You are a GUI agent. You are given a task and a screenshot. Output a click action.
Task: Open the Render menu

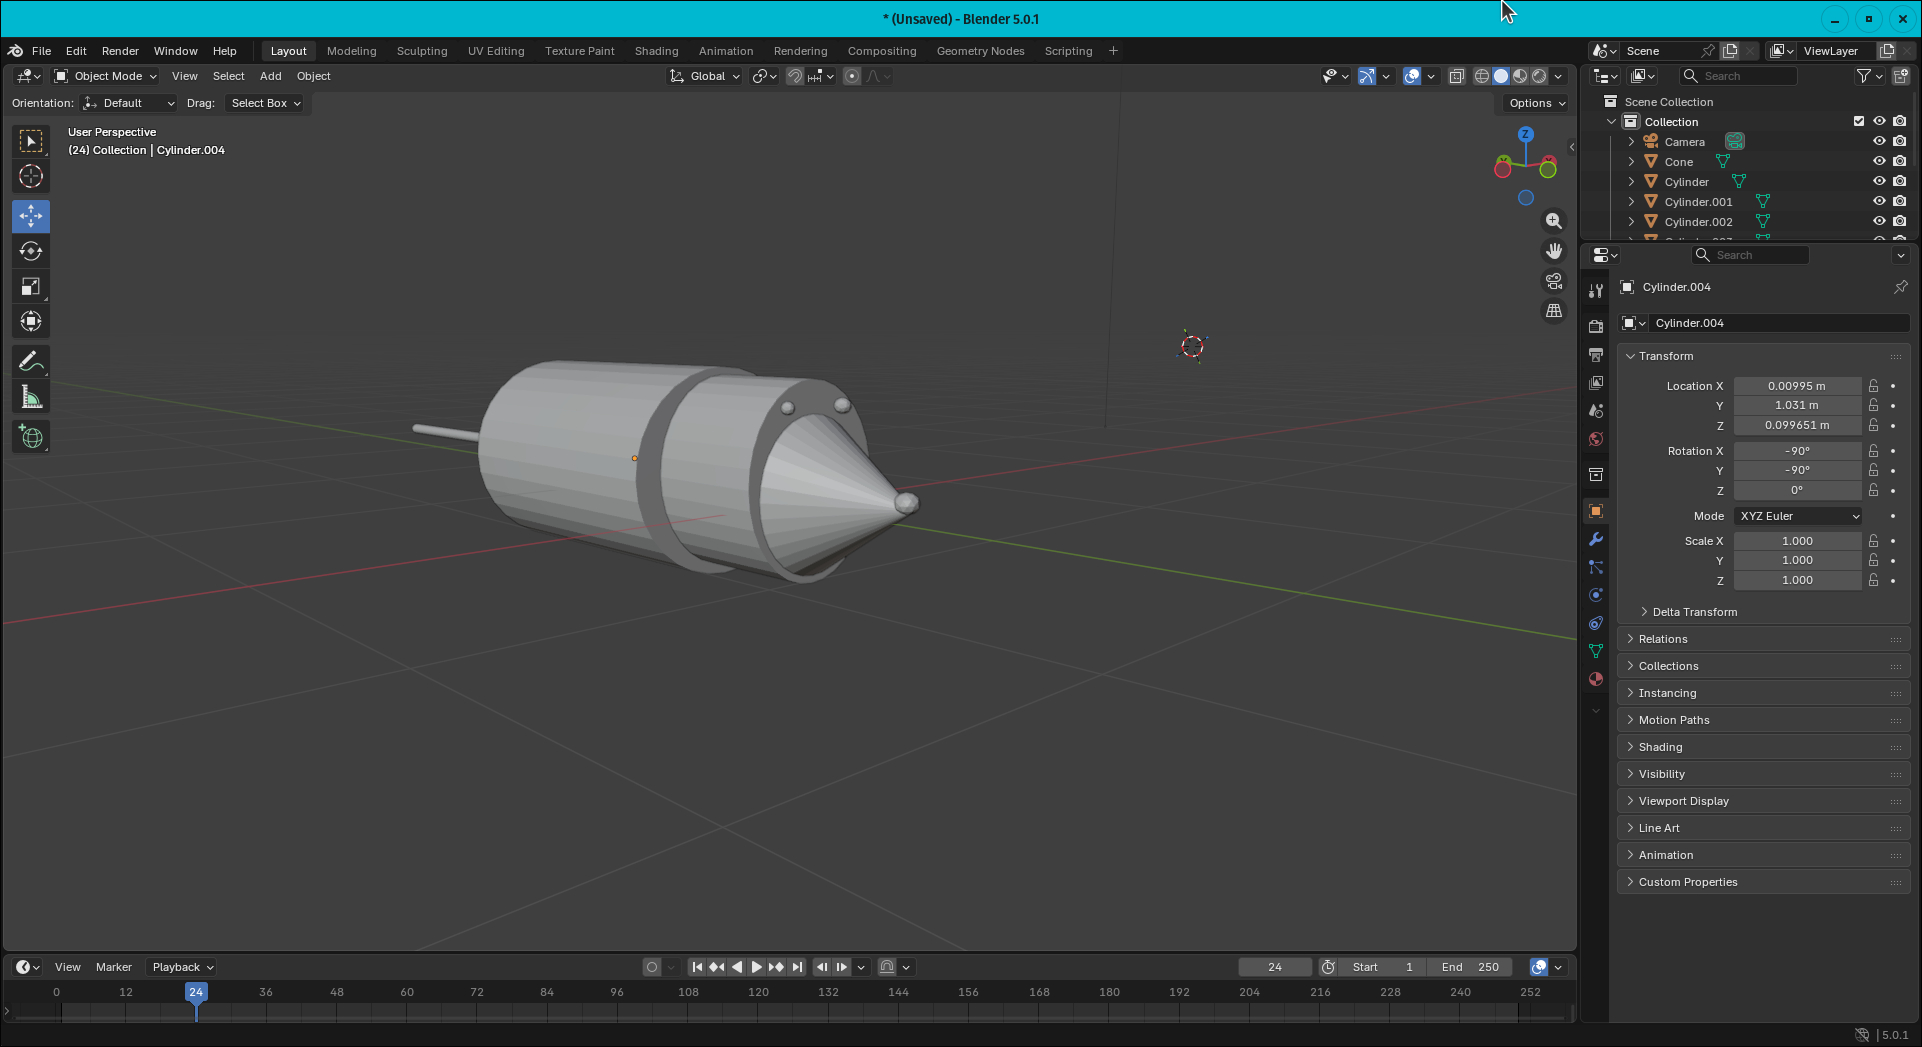coord(120,51)
